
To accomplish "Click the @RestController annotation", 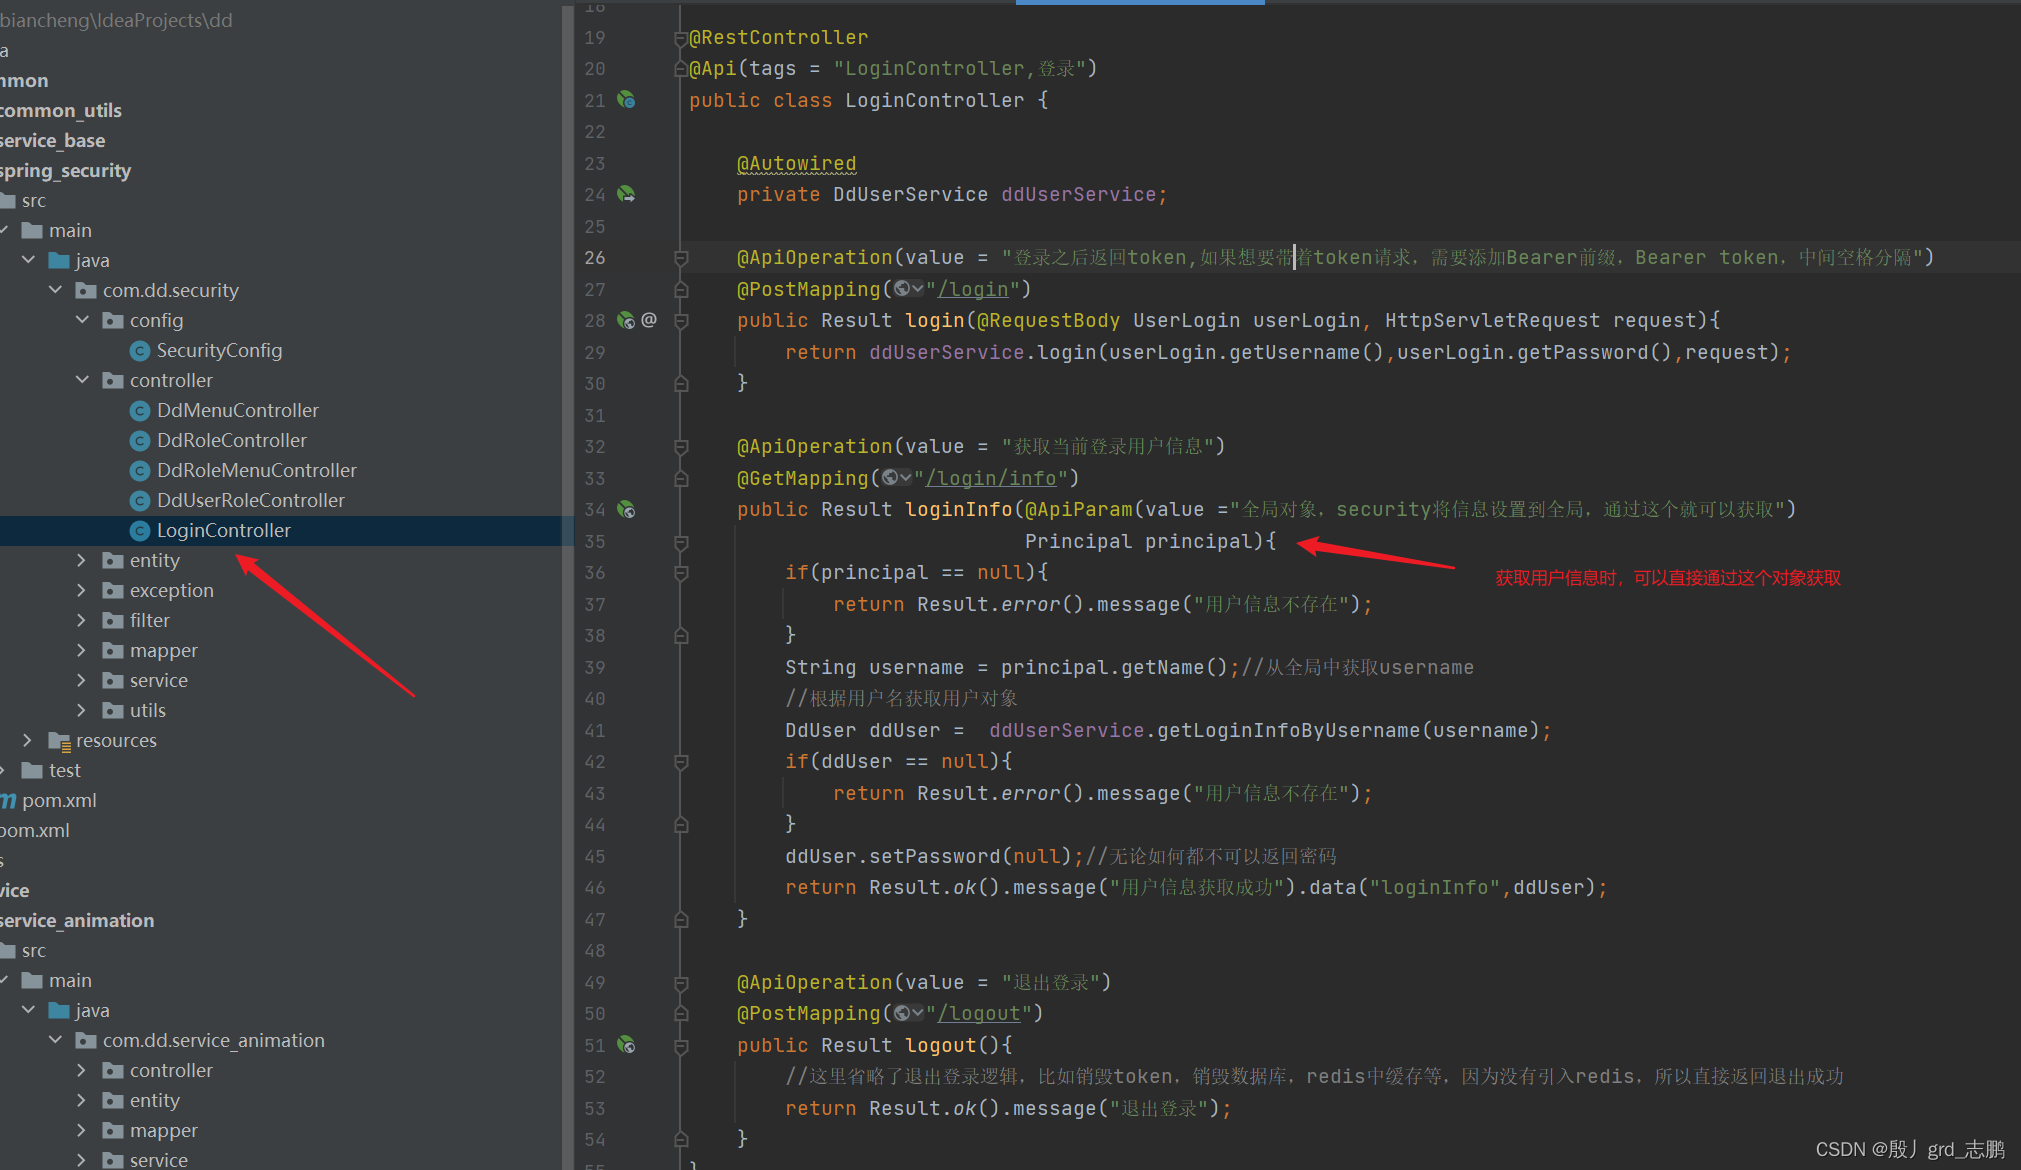I will coord(779,38).
